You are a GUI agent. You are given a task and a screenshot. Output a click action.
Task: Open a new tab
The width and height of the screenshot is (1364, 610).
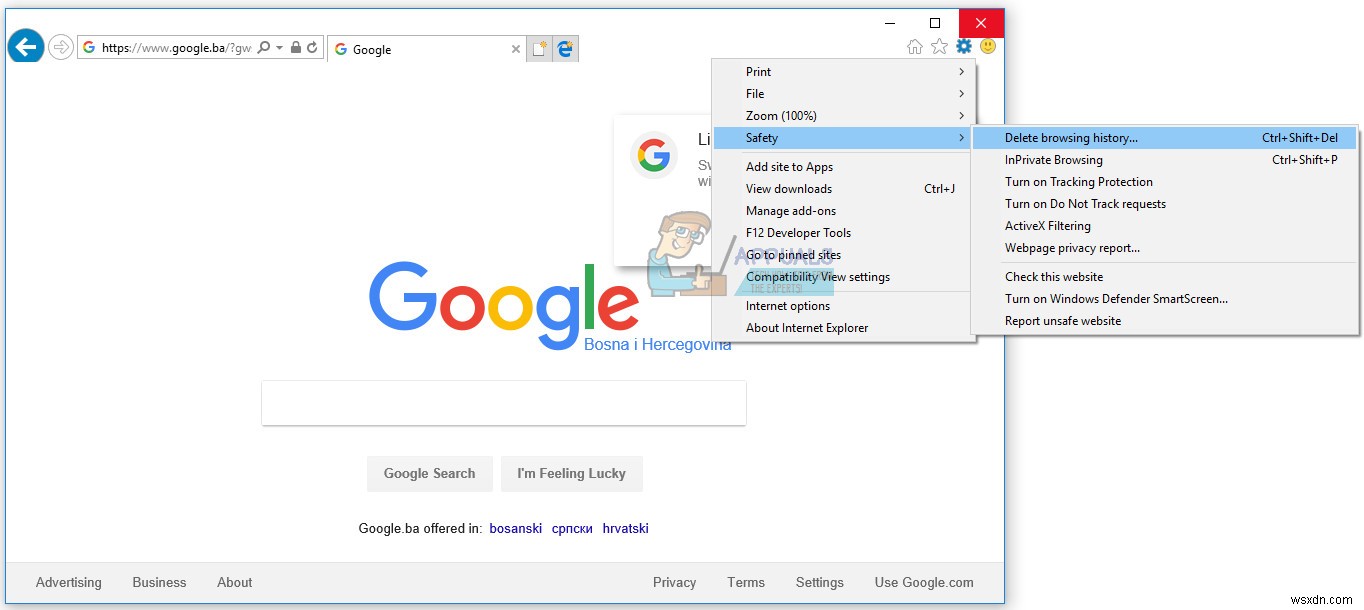[x=541, y=47]
